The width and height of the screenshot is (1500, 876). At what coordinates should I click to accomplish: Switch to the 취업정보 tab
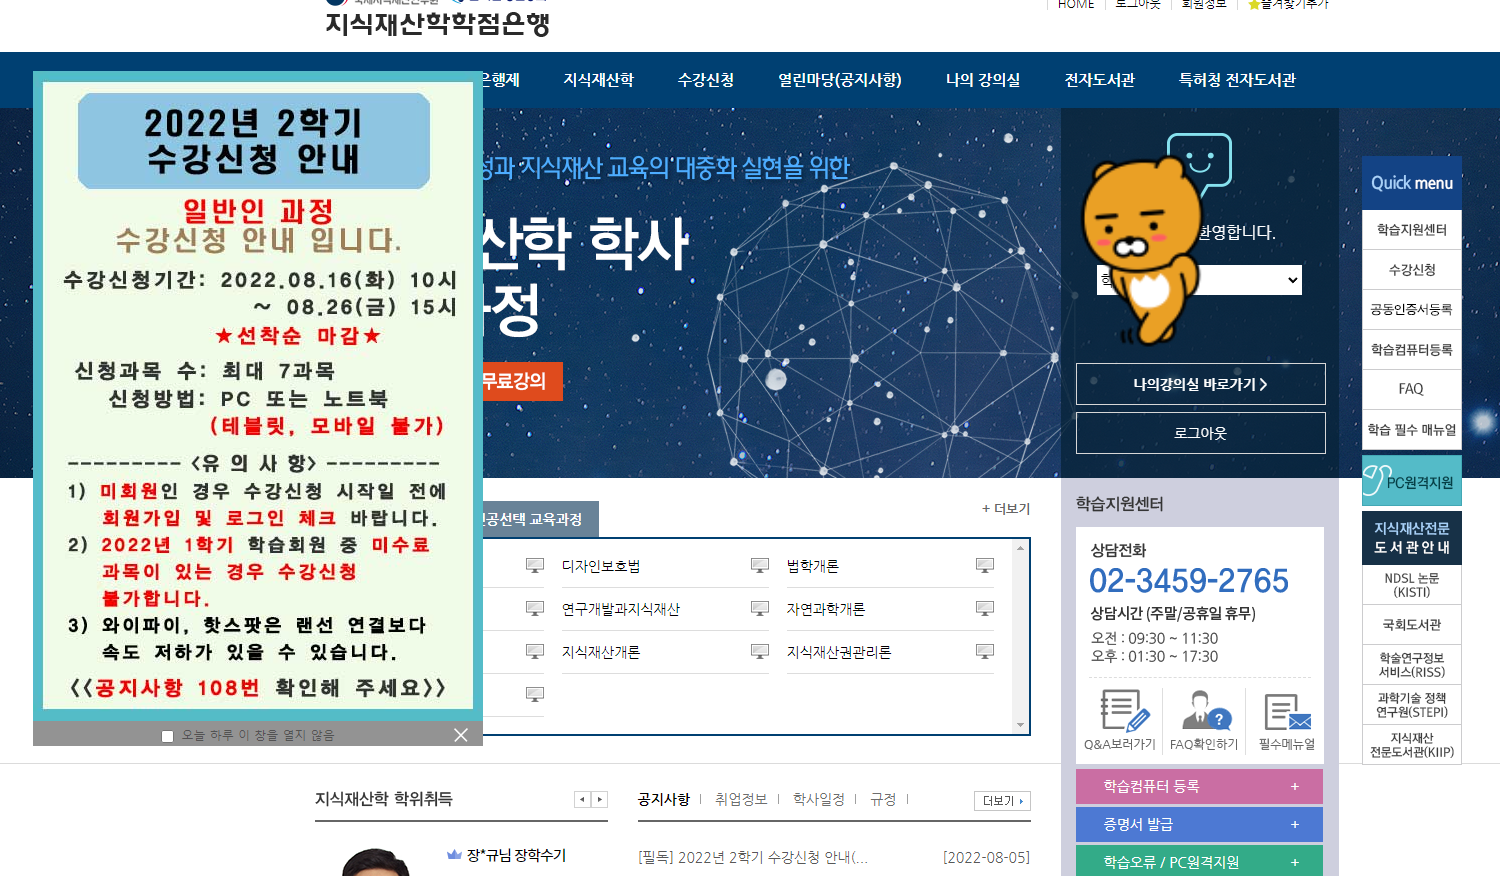tap(744, 799)
